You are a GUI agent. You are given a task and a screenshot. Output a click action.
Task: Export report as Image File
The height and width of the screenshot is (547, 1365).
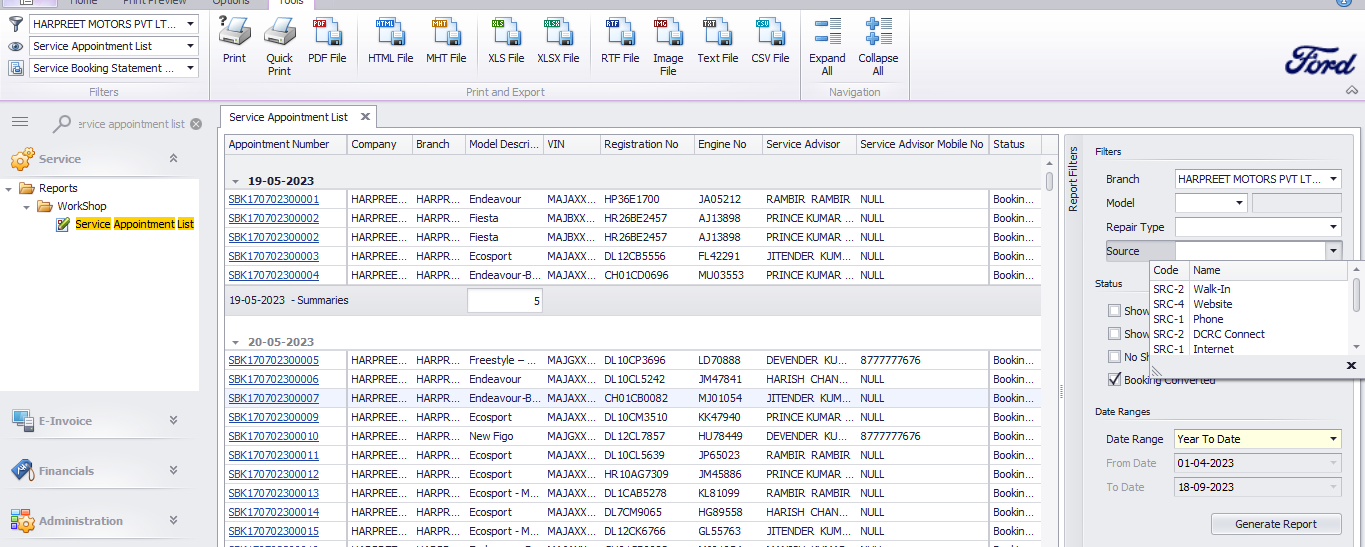668,47
